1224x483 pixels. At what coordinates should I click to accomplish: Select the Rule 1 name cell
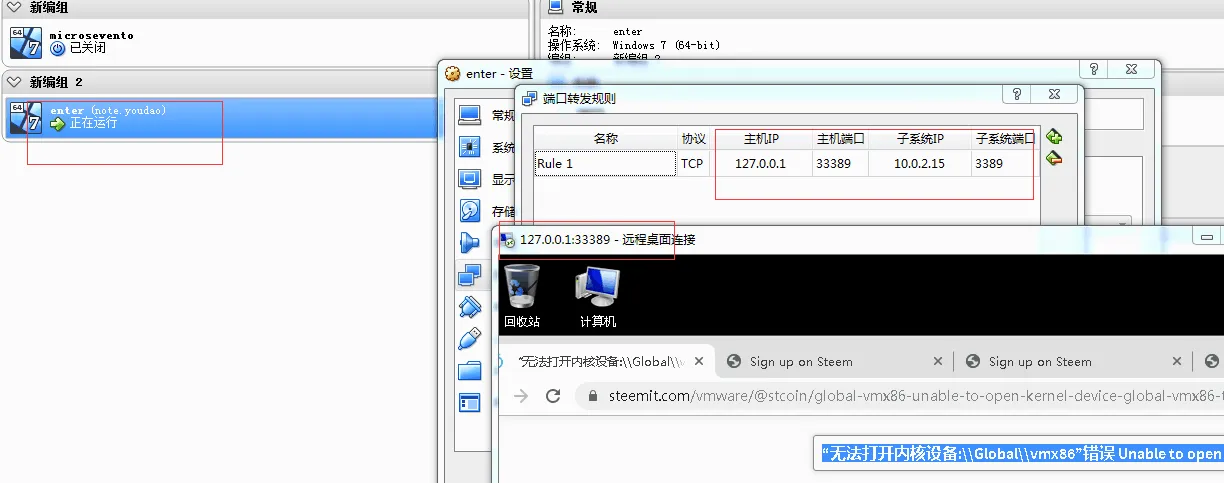point(605,163)
